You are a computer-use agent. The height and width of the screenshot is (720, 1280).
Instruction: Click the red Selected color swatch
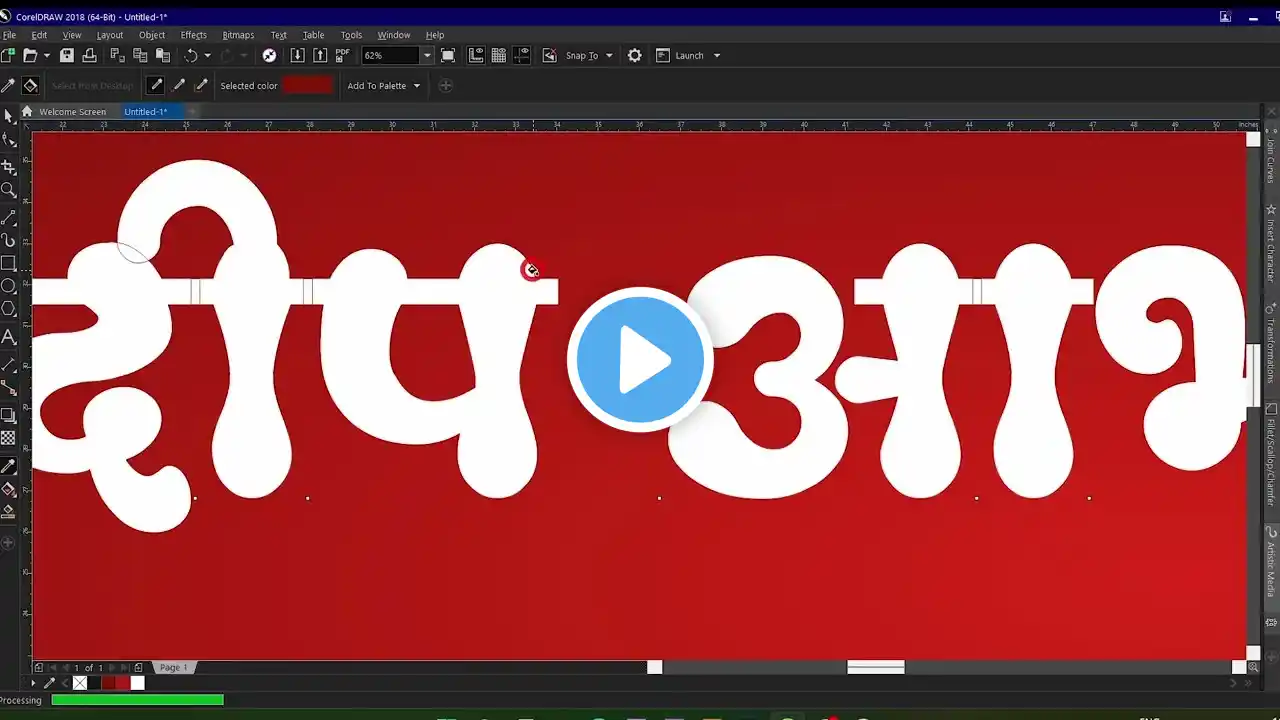click(307, 85)
